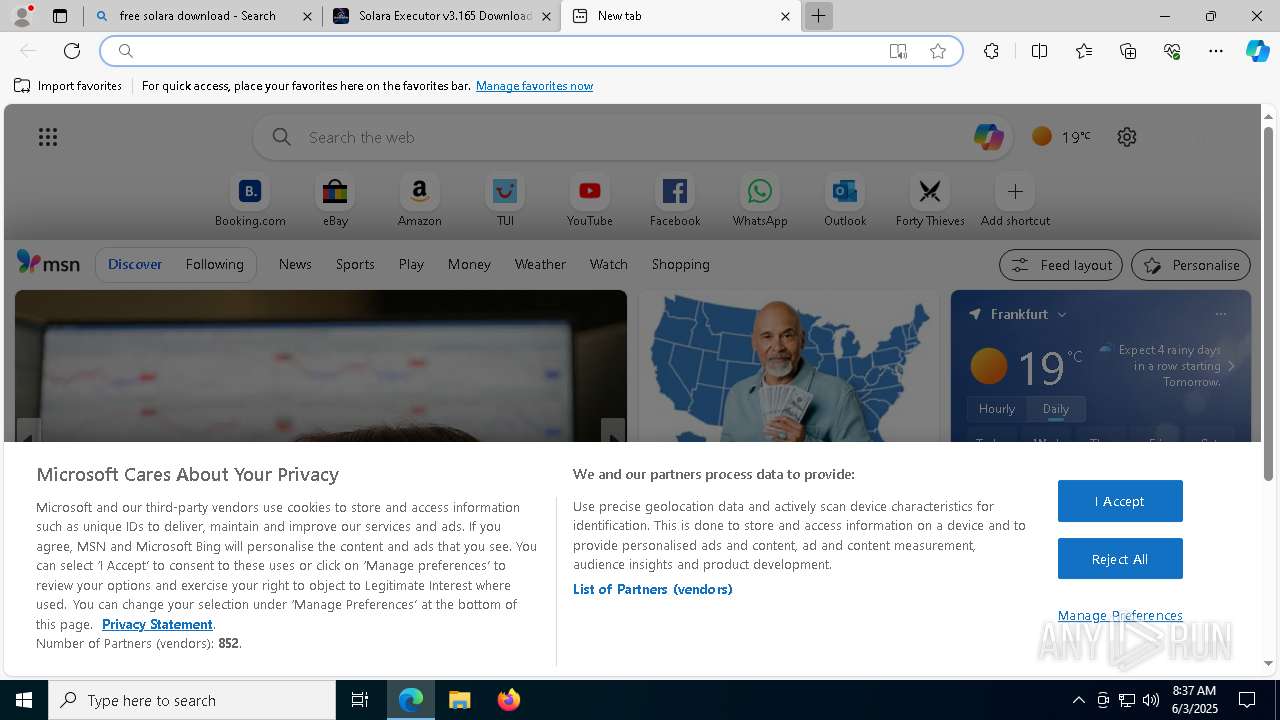Open the immersive reader icon in address bar

[898, 51]
